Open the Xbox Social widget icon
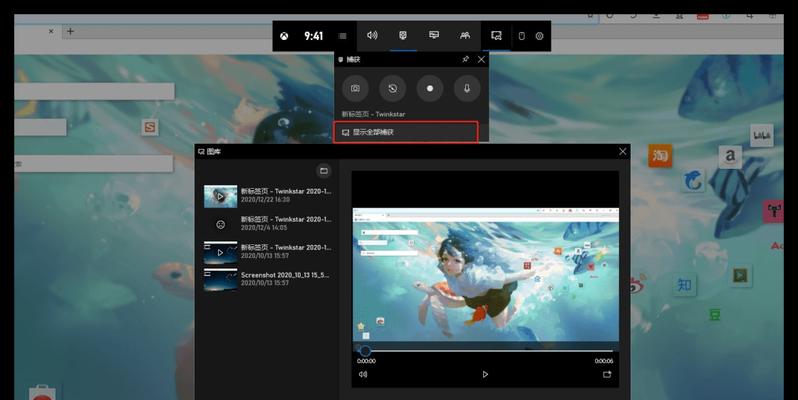This screenshot has width=798, height=400. click(465, 35)
